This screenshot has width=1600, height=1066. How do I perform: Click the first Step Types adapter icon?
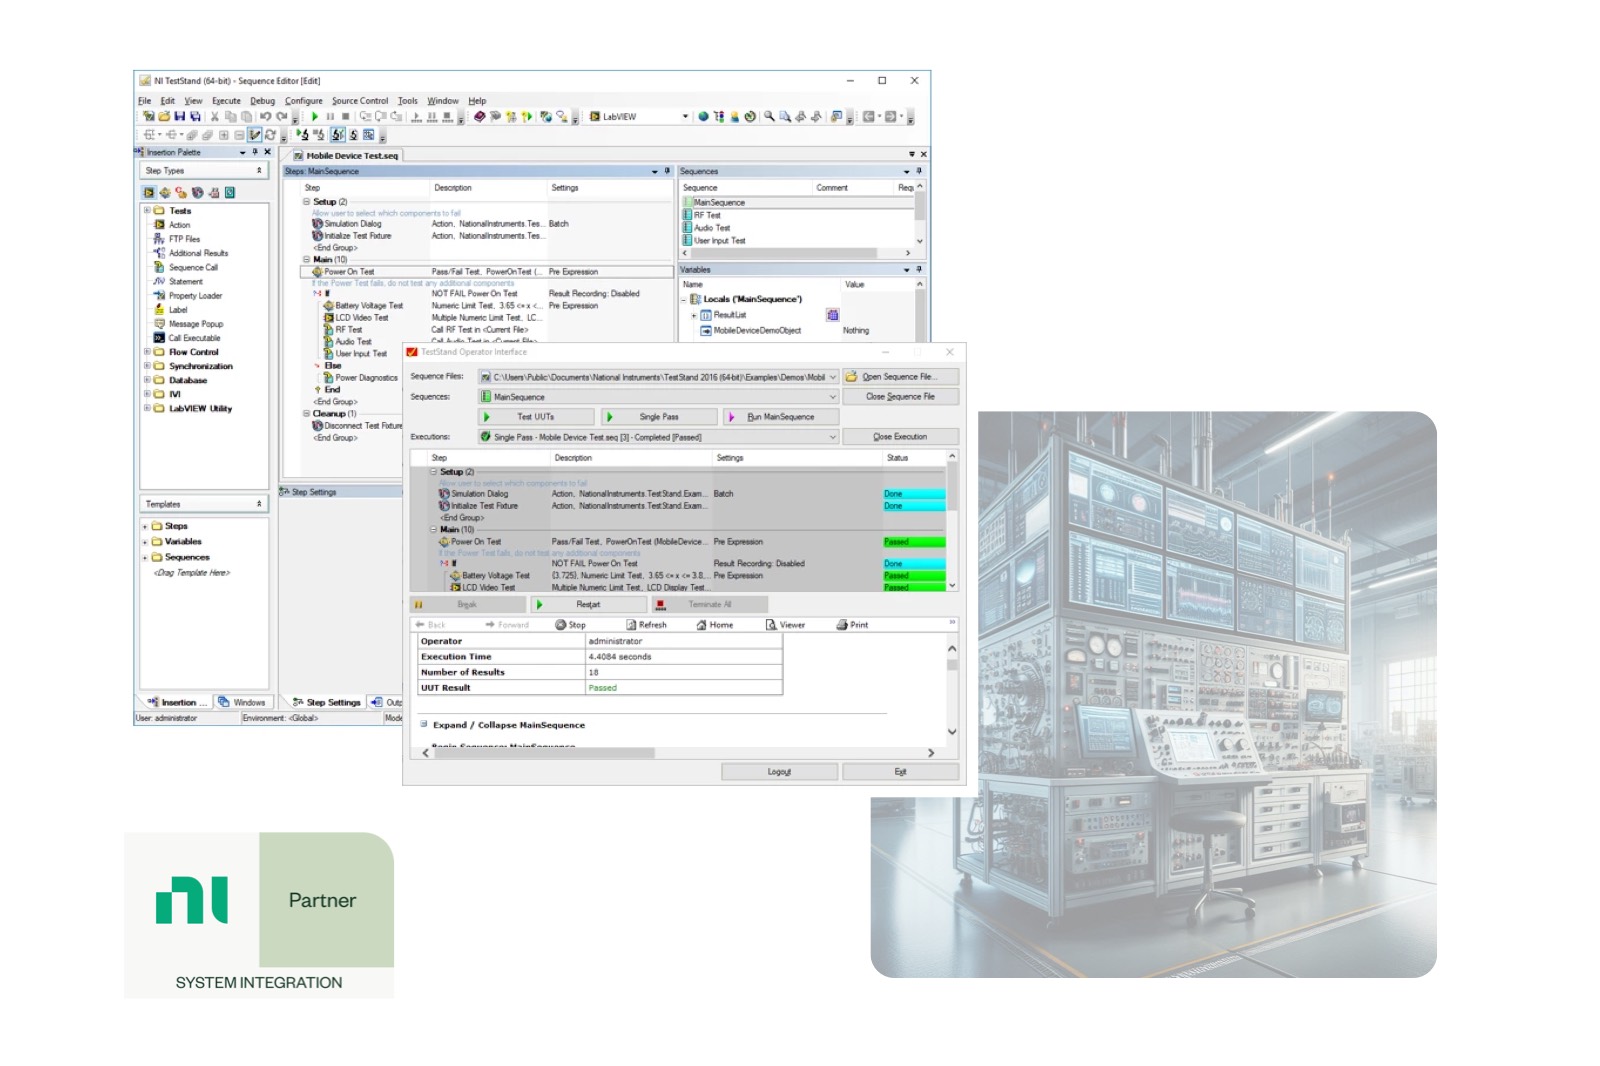(x=149, y=192)
